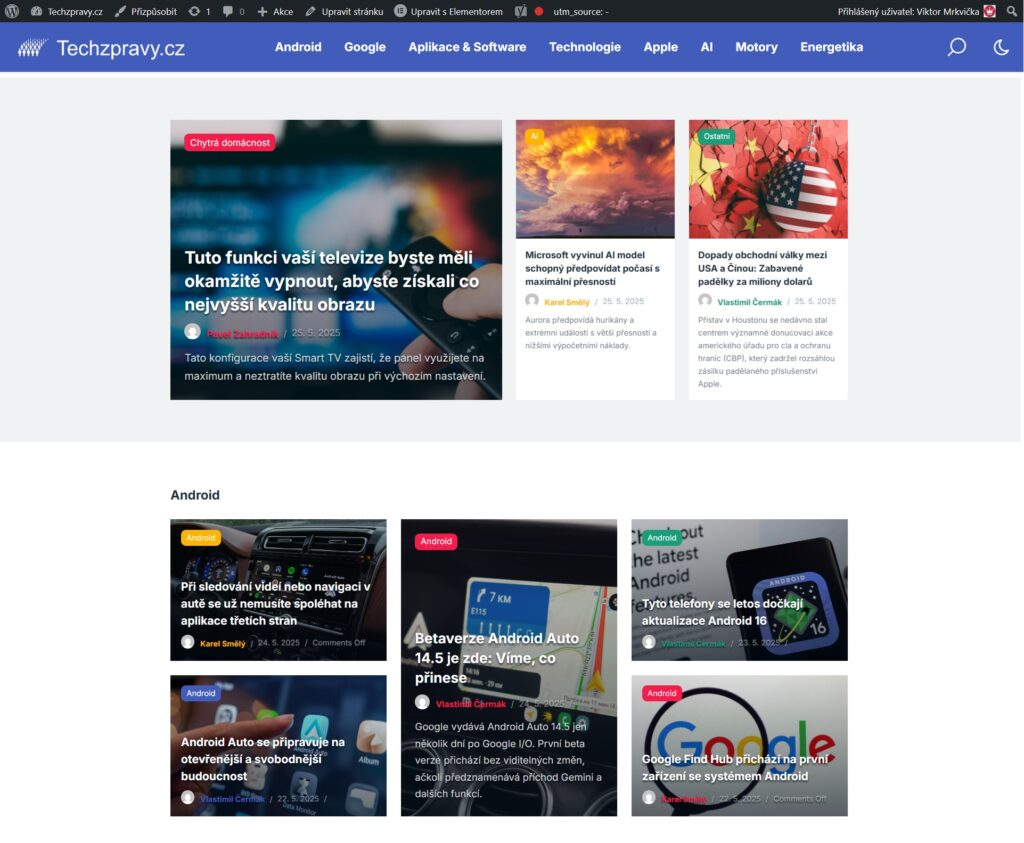Click author avatar in the Smart TV article
The width and height of the screenshot is (1024, 843).
coord(192,332)
